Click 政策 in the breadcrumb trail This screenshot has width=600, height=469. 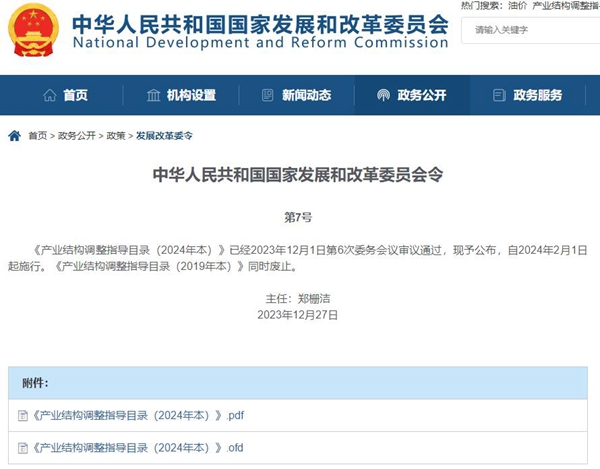coord(116,135)
